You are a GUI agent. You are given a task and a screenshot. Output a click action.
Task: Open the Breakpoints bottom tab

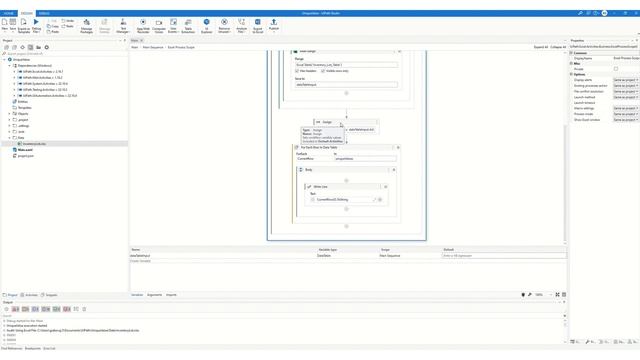[33, 349]
